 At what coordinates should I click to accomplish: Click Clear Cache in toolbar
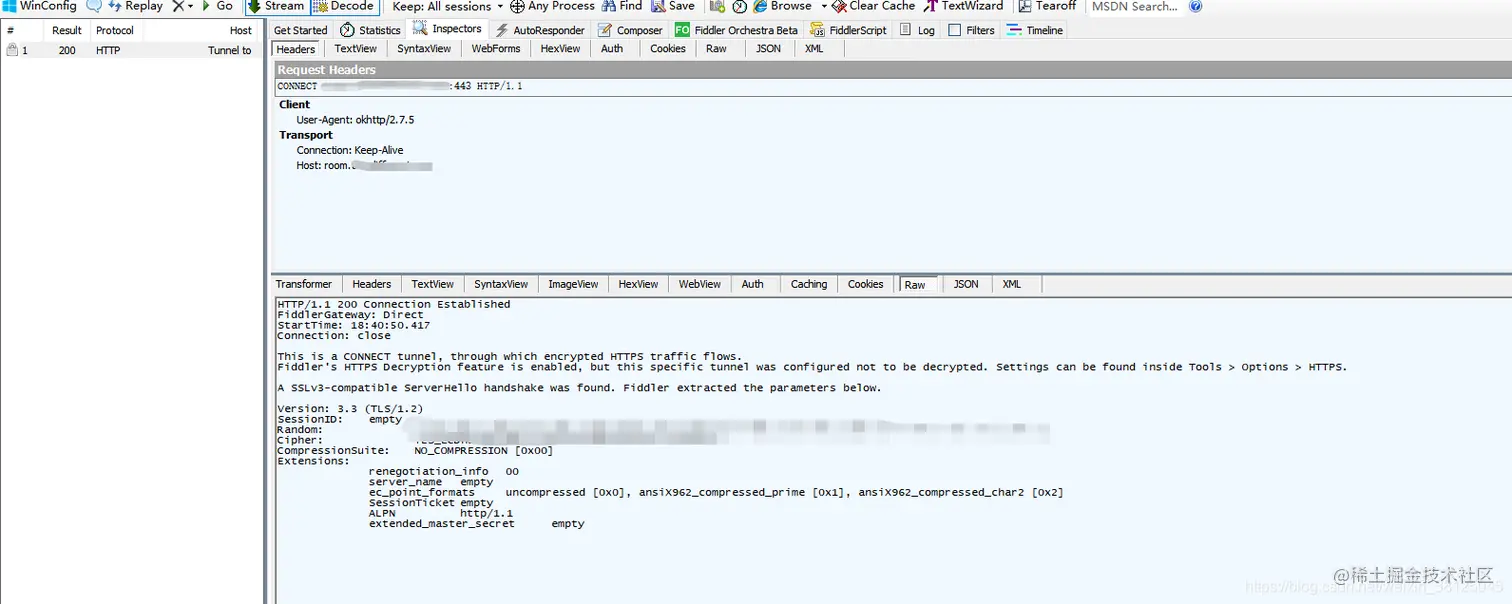tap(874, 6)
